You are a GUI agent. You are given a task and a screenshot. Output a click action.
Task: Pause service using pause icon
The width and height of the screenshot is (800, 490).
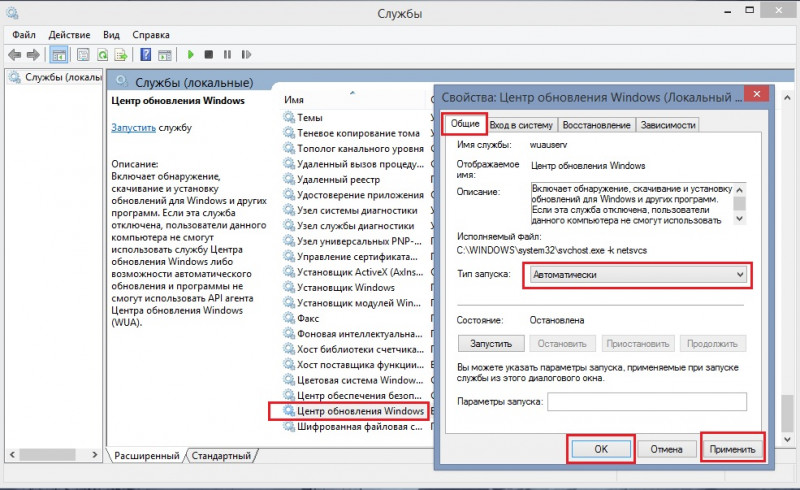point(227,55)
